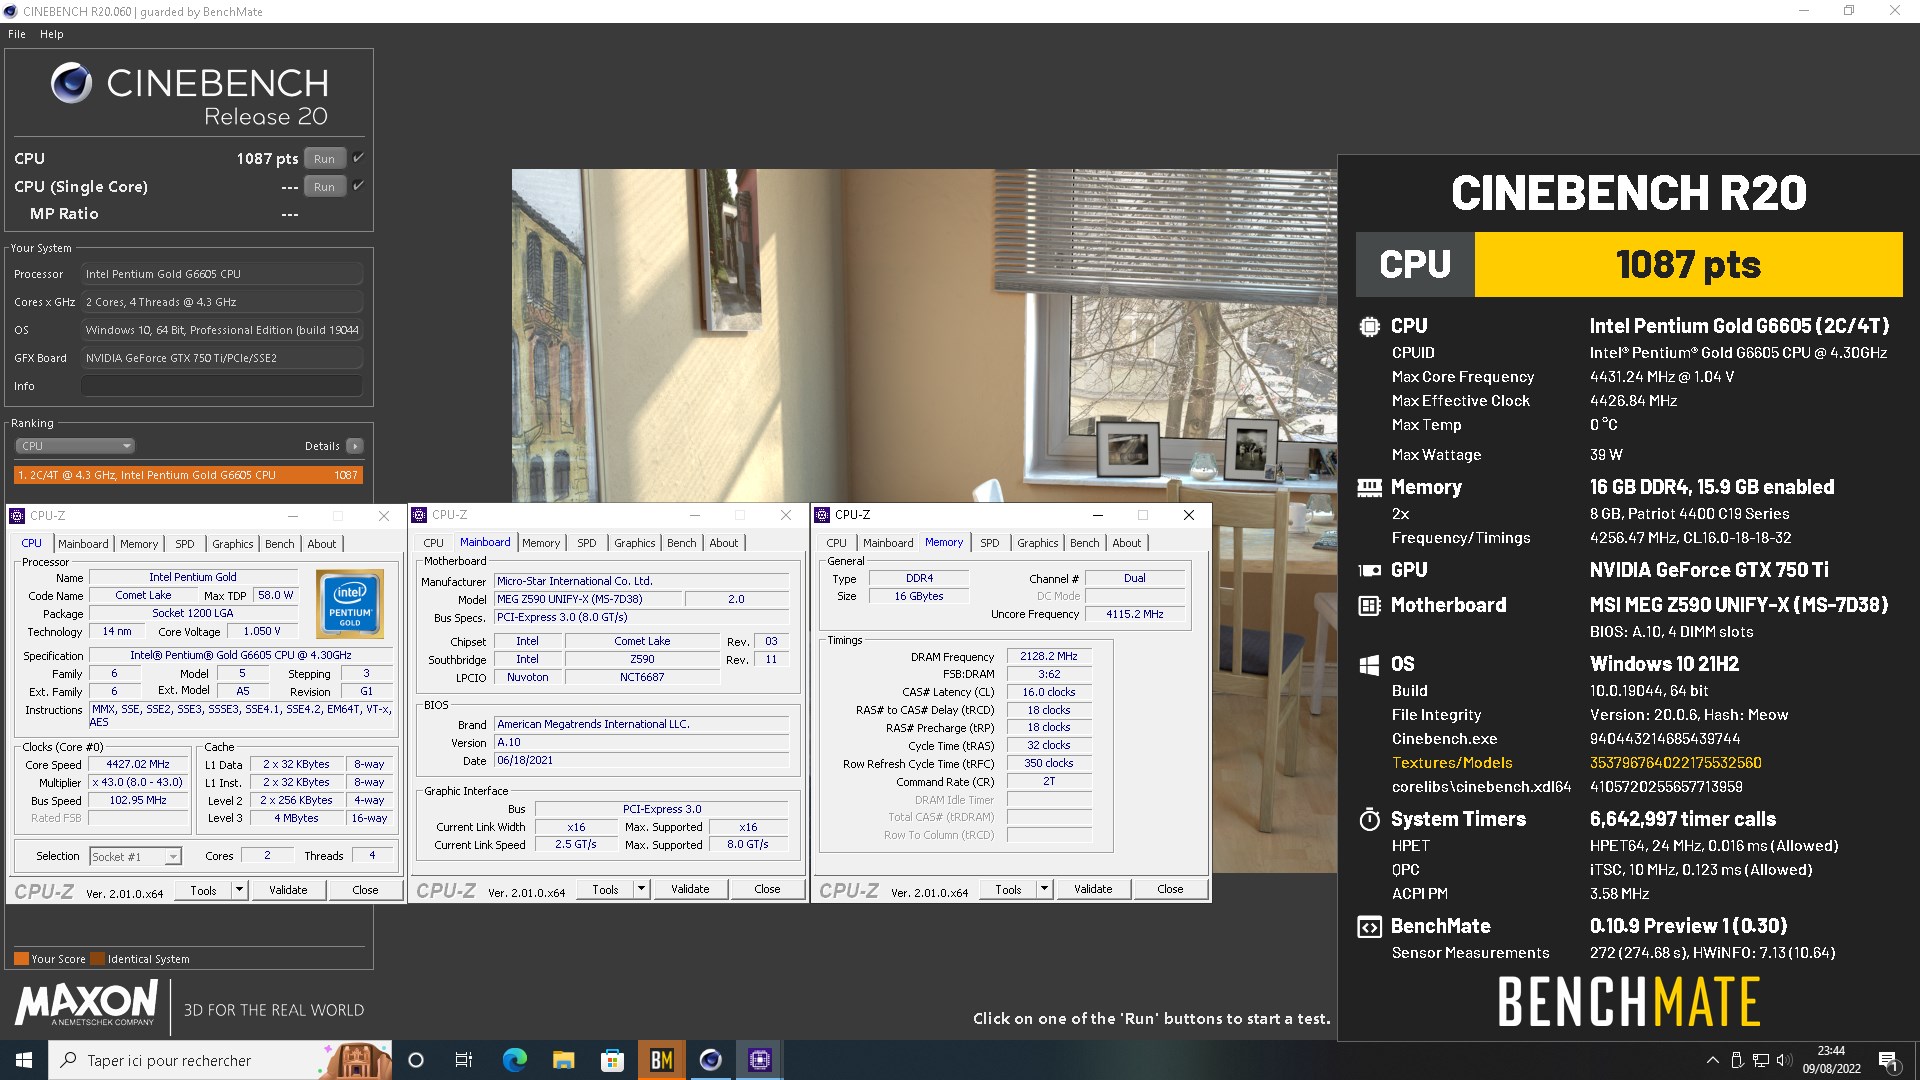The image size is (1920, 1080).
Task: Switch to SPD tab in first CPU-Z
Action: pyautogui.click(x=185, y=544)
